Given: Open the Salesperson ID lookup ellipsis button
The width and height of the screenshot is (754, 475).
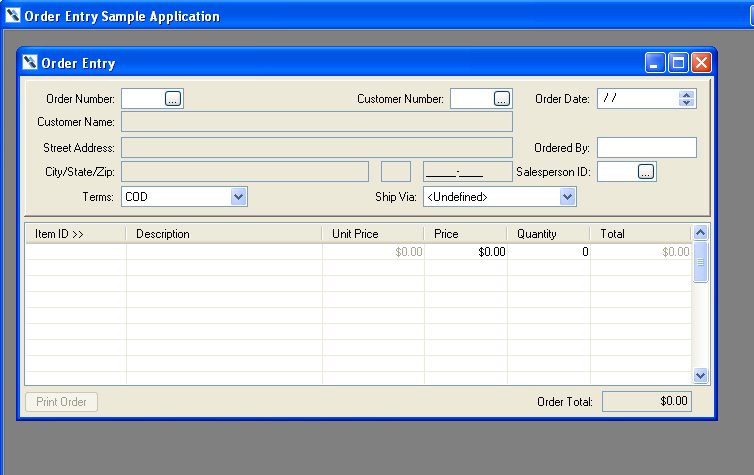Looking at the screenshot, I should [646, 172].
